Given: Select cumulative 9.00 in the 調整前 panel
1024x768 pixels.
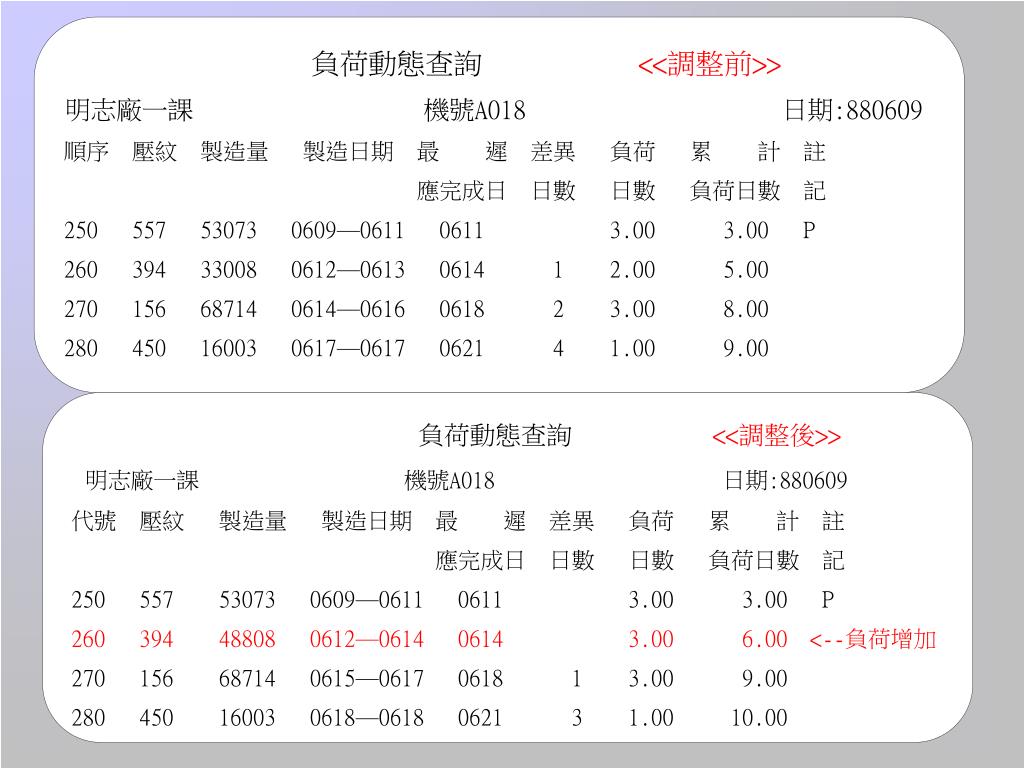Looking at the screenshot, I should [746, 348].
